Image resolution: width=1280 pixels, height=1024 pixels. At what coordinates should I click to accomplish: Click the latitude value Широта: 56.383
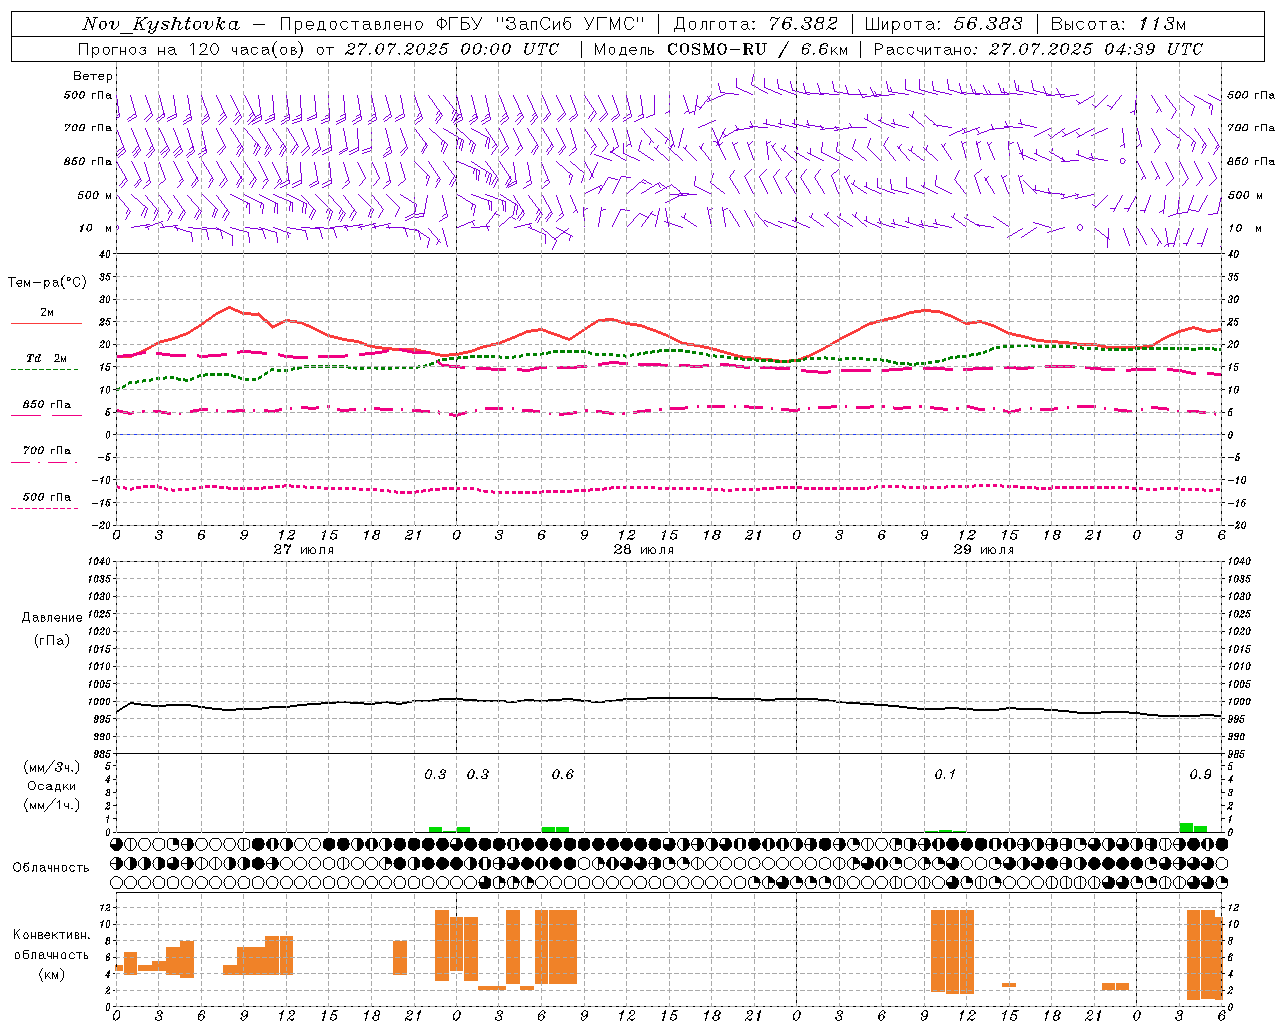point(943,24)
